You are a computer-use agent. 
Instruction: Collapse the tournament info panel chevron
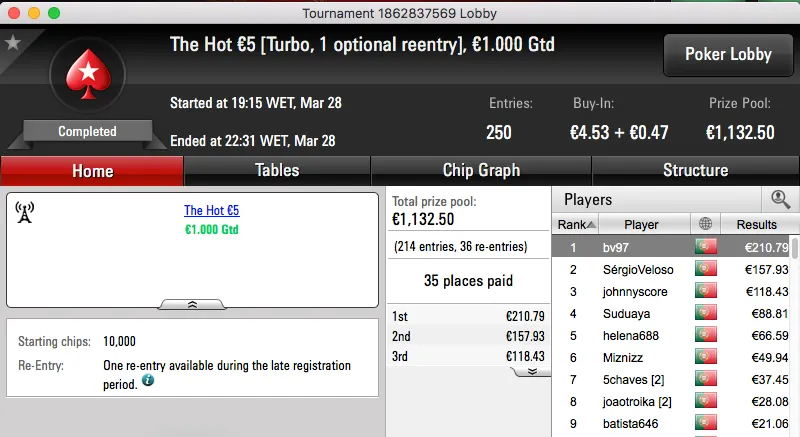[x=192, y=304]
